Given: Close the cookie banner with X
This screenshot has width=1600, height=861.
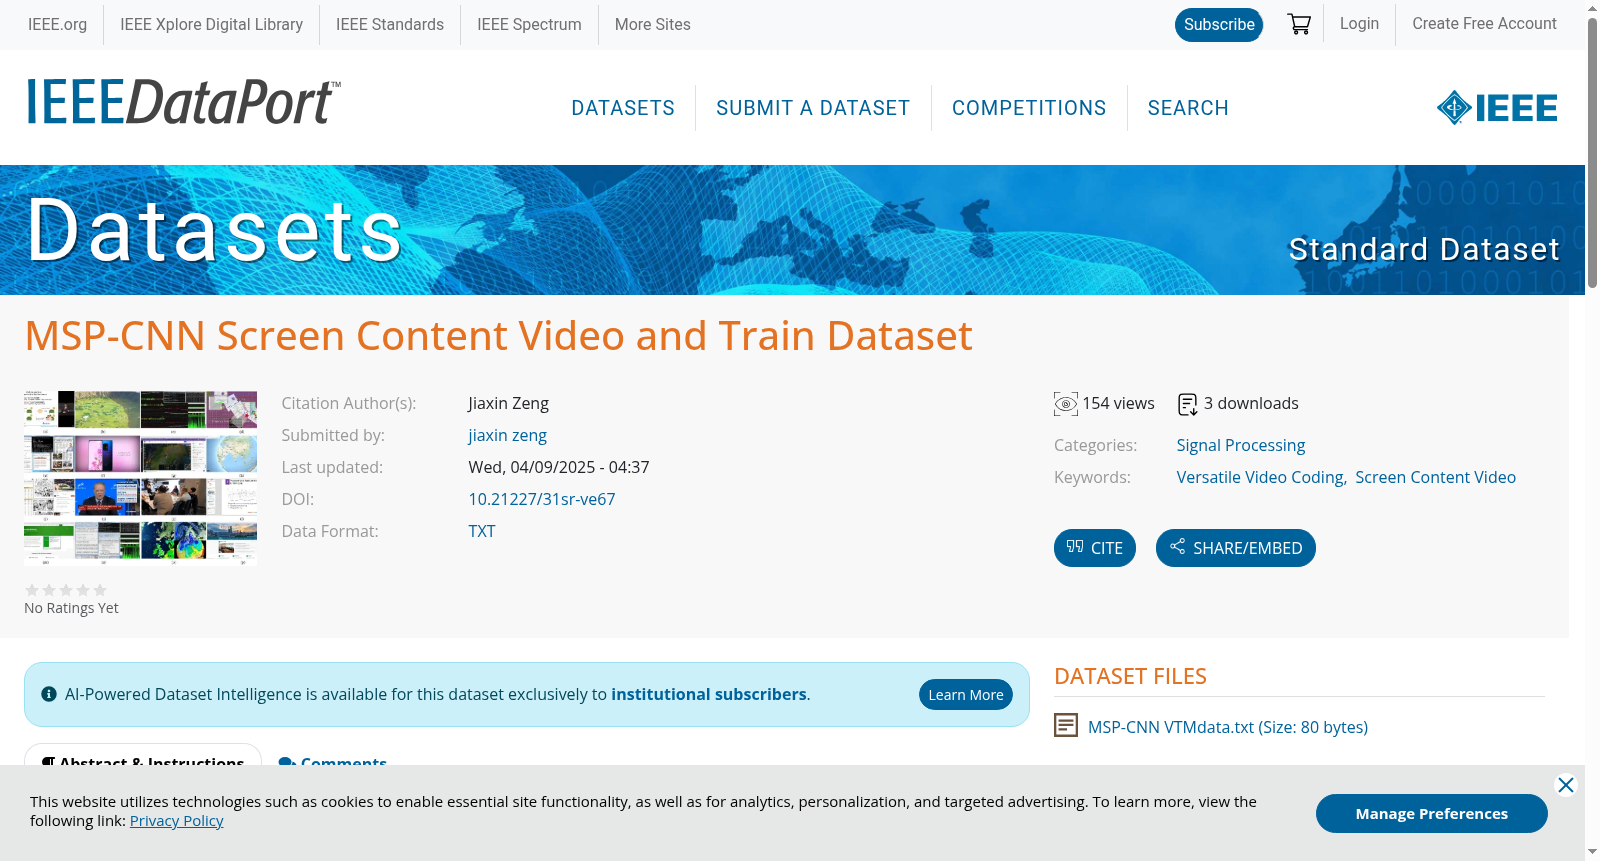Looking at the screenshot, I should click(x=1566, y=785).
